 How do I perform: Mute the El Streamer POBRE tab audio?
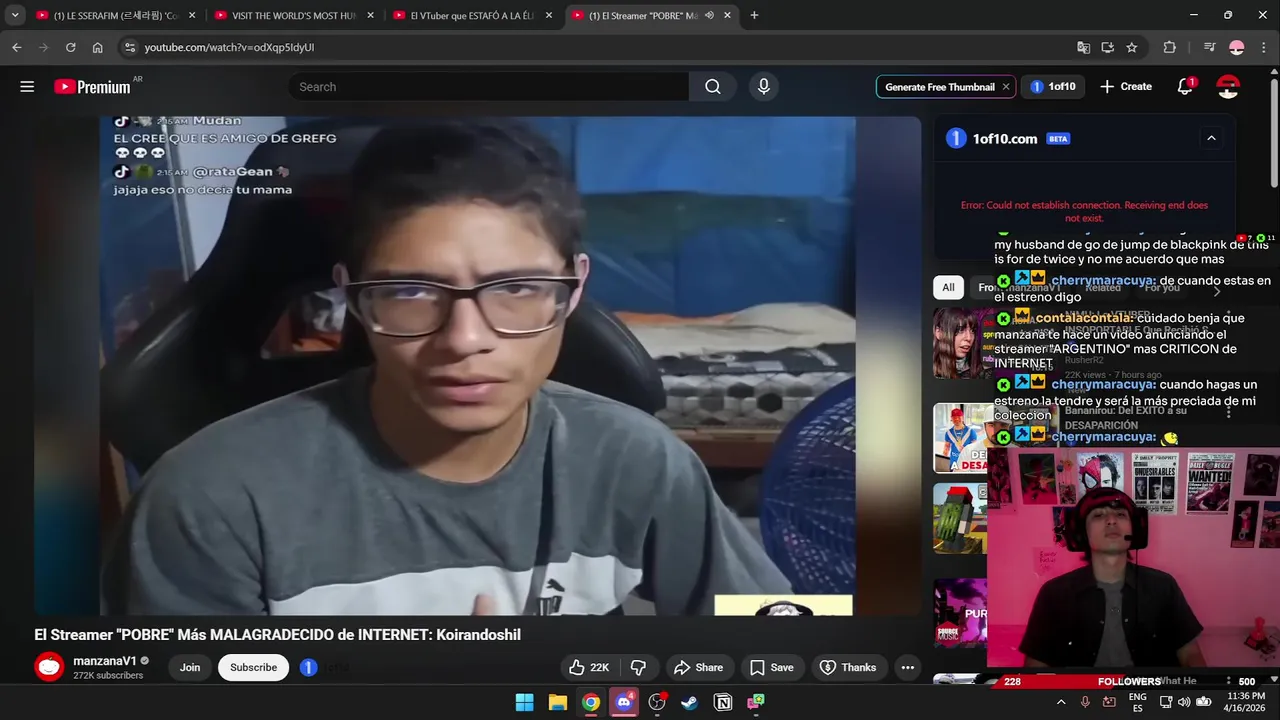point(709,15)
